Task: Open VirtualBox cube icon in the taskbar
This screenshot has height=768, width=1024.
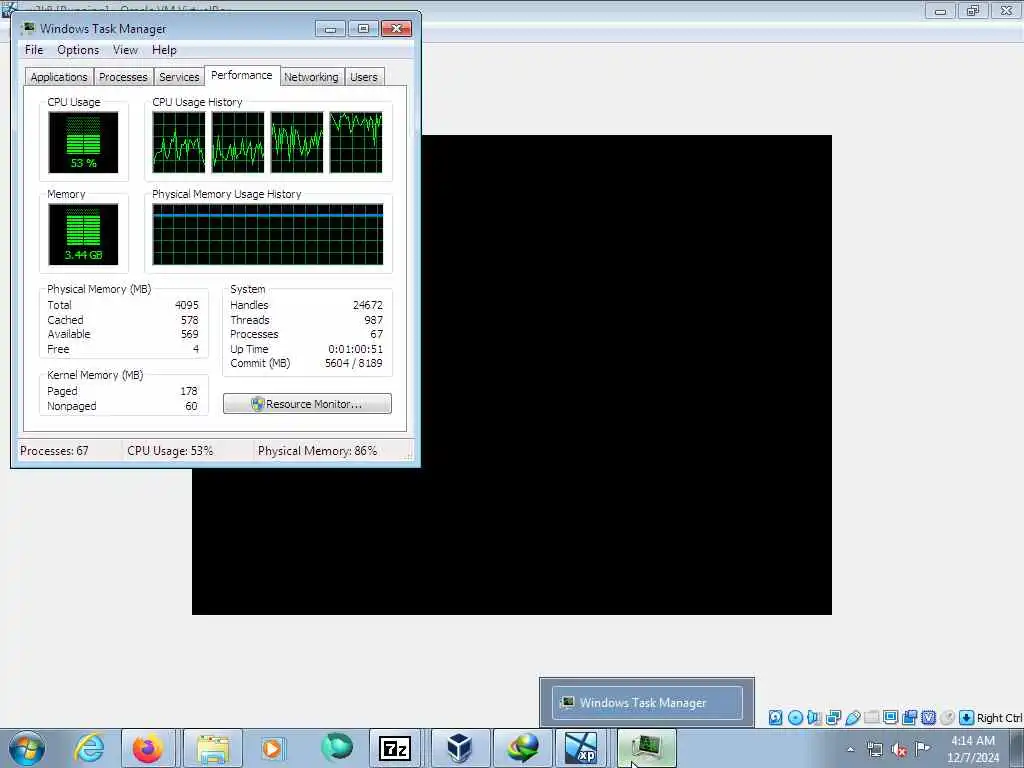Action: point(459,748)
